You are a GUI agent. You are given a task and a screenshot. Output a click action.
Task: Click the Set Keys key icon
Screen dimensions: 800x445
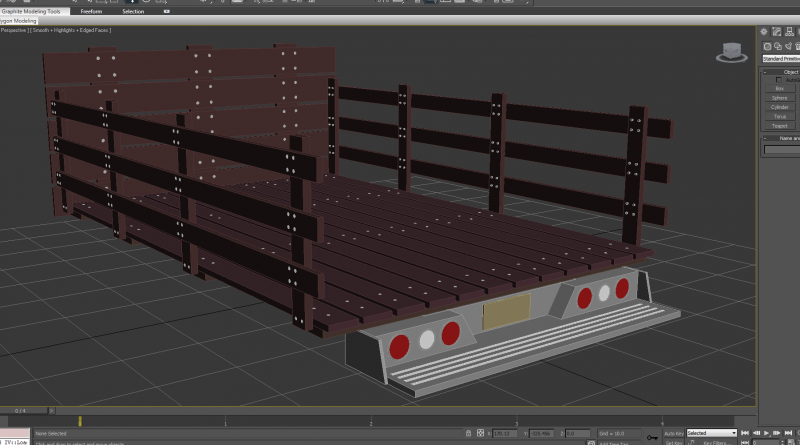click(x=652, y=437)
